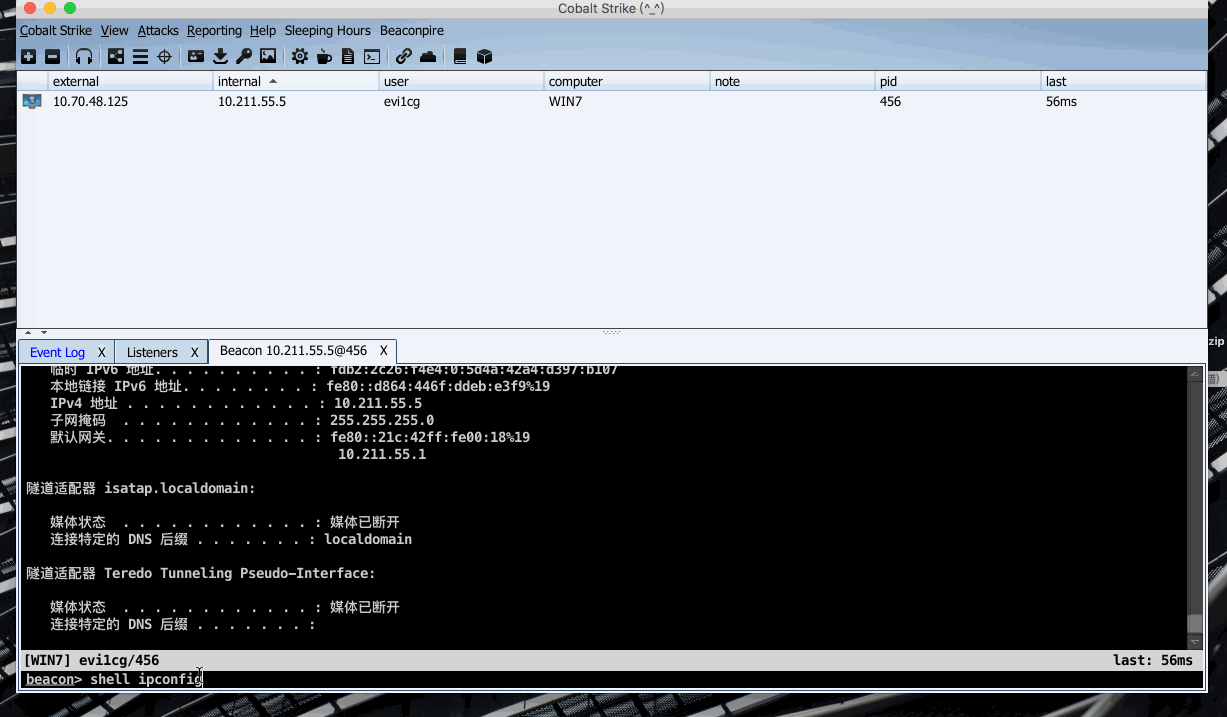Open the Attacks menu
1227x717 pixels.
[x=158, y=31]
